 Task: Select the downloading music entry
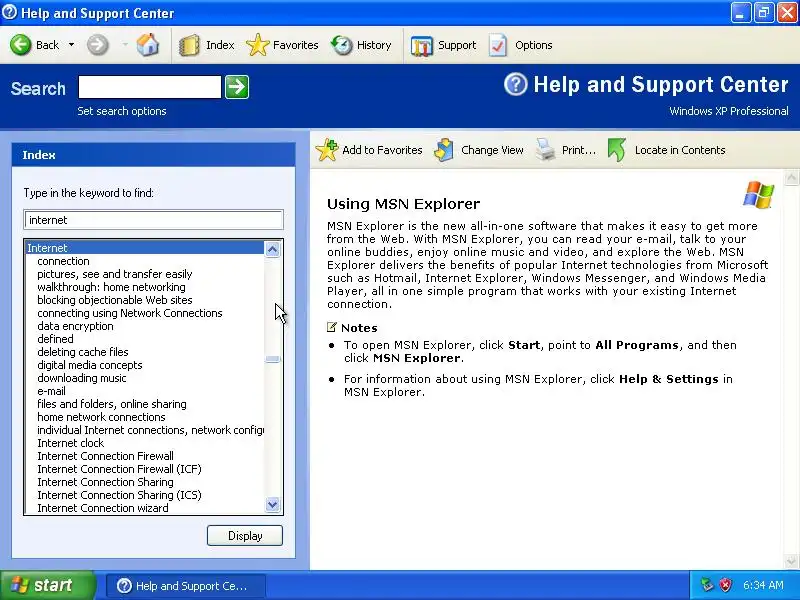pos(82,378)
